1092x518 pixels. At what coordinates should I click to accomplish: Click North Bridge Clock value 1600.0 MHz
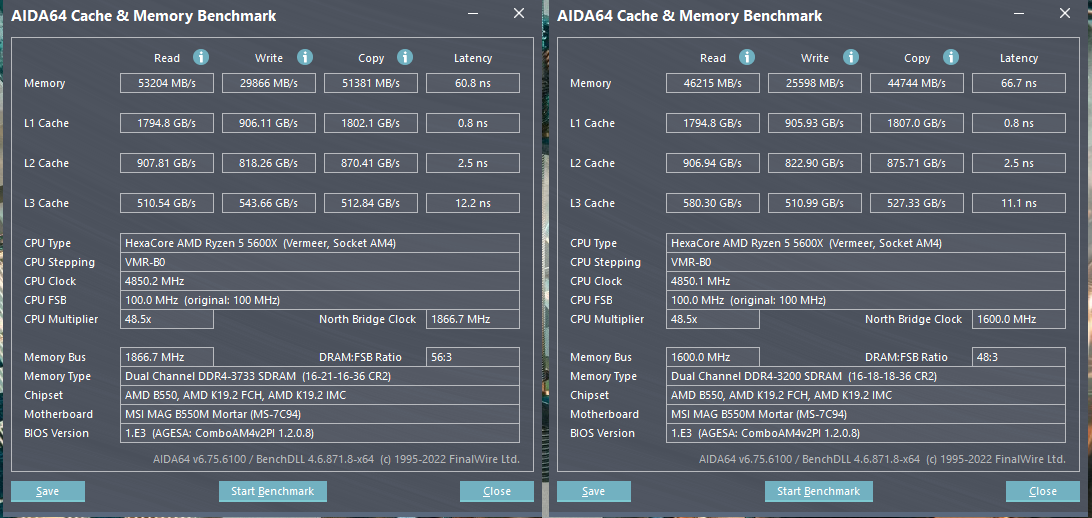(x=1019, y=320)
